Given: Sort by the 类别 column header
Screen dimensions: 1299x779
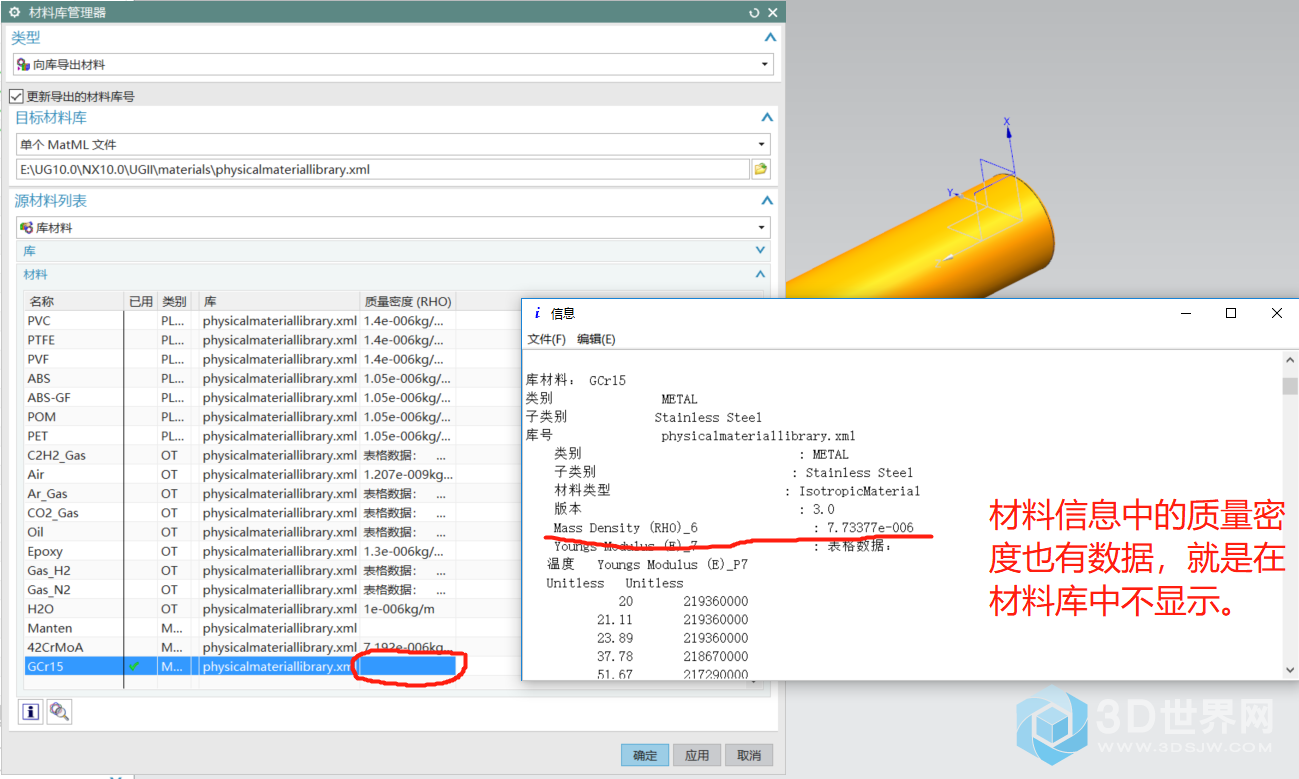Looking at the screenshot, I should 174,301.
